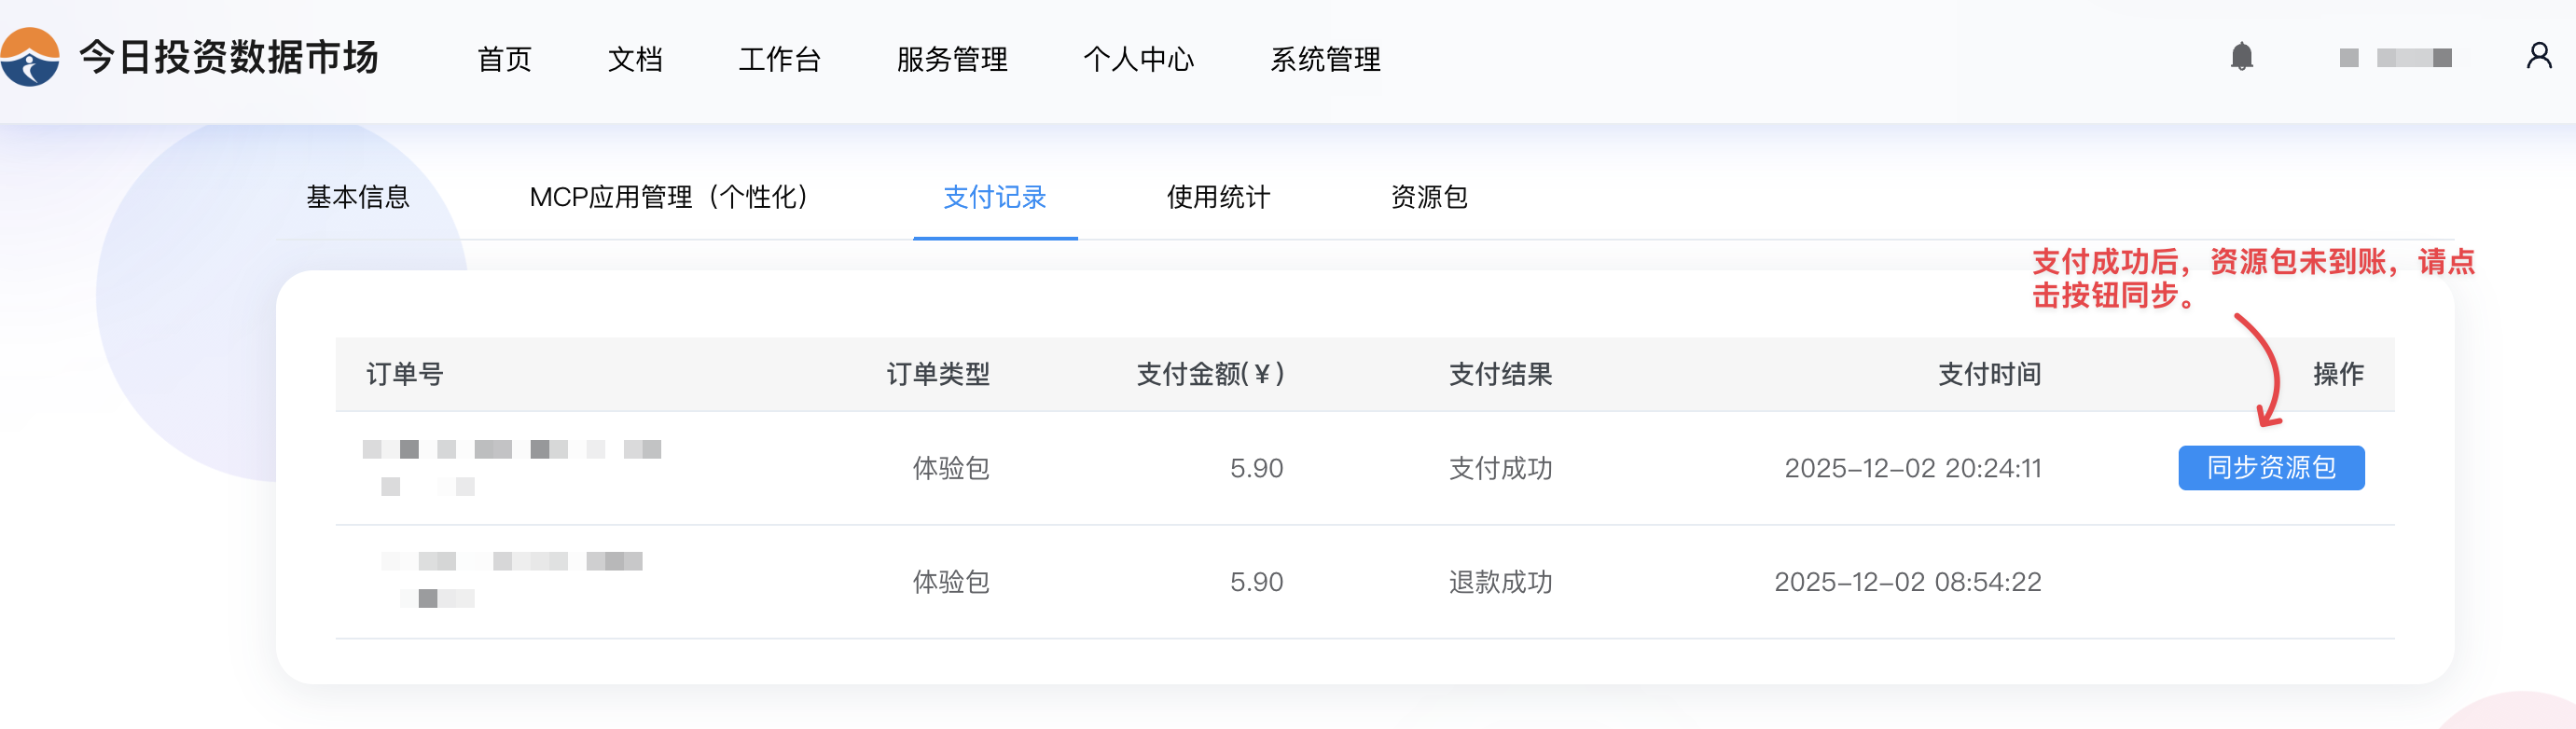Select the 支付记录 tab
The width and height of the screenshot is (2576, 729).
click(x=994, y=197)
